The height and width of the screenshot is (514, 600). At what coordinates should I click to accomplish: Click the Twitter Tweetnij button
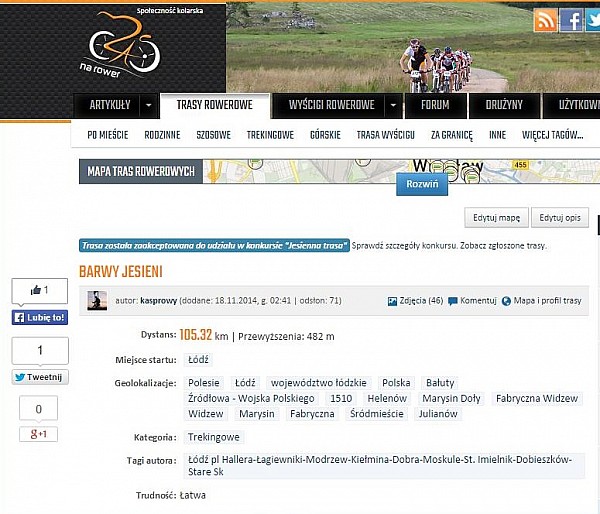pos(40,377)
